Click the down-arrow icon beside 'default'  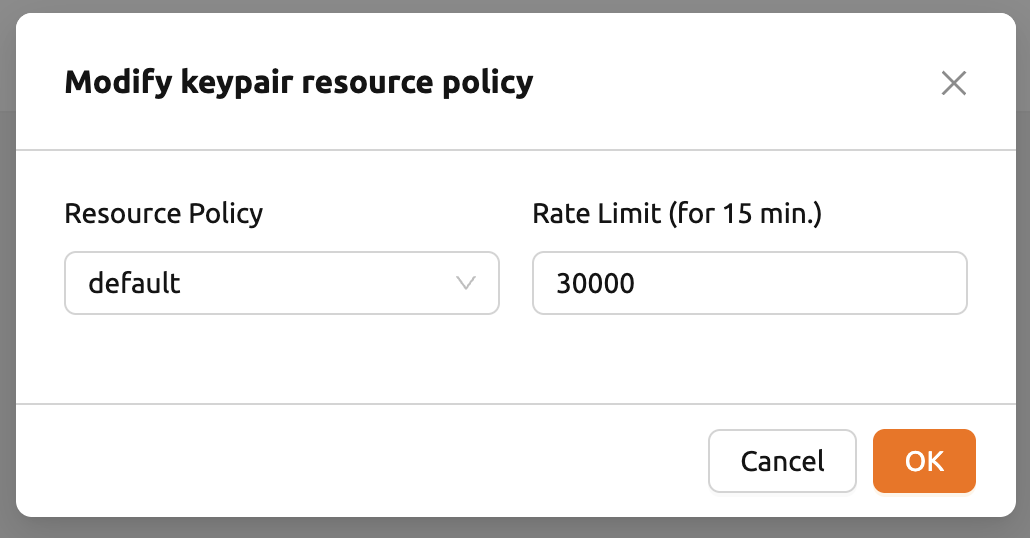[x=466, y=283]
